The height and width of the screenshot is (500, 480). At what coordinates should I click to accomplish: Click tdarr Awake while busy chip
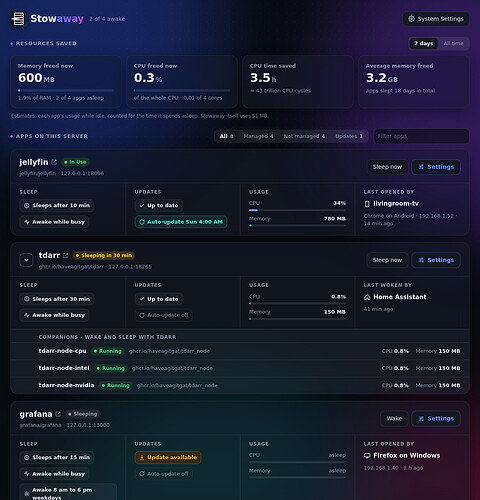[x=54, y=315]
